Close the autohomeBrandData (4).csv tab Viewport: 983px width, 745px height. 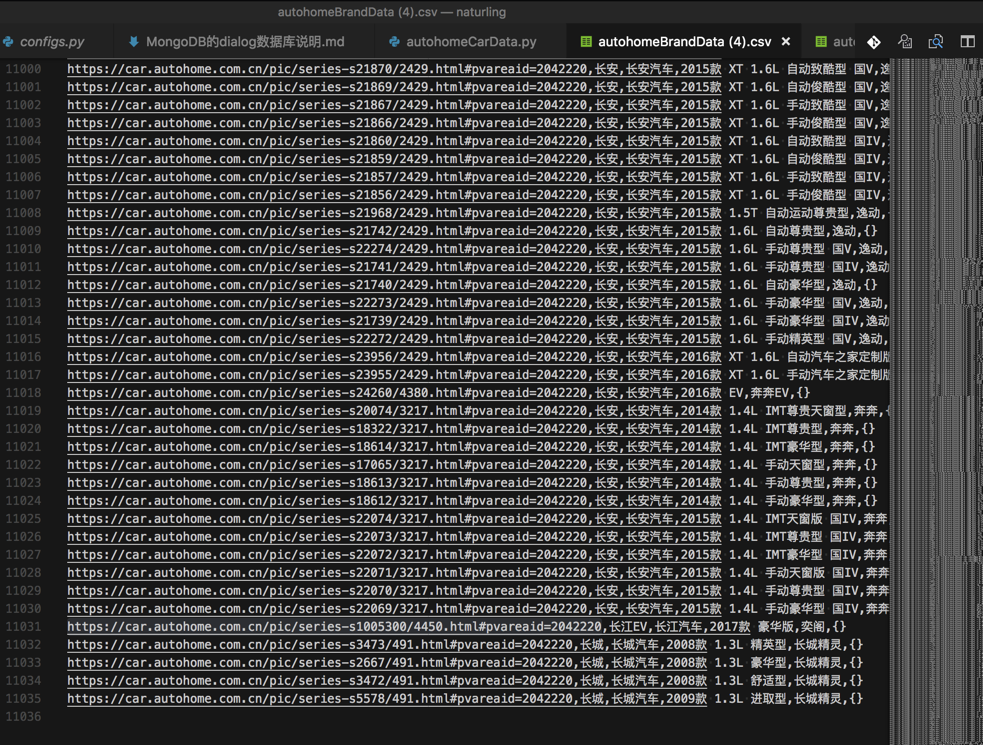pos(786,42)
